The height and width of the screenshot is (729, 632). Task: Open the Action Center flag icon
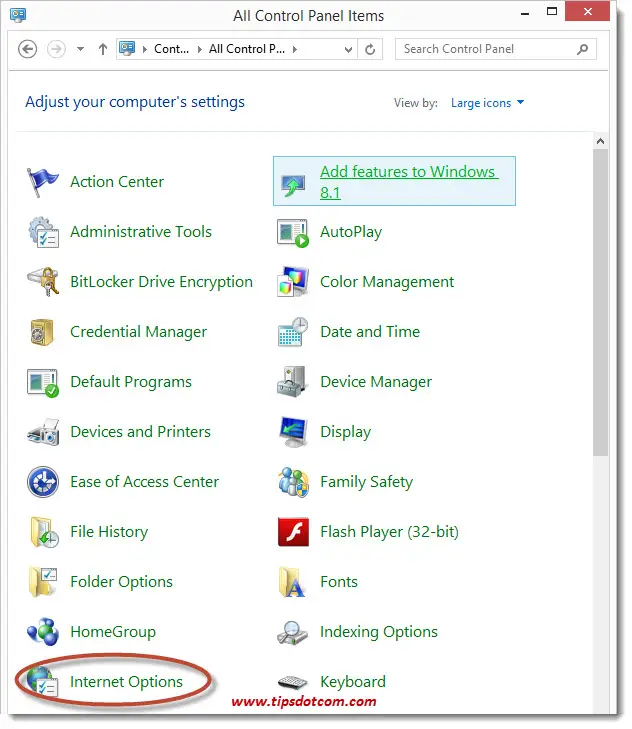pos(43,182)
